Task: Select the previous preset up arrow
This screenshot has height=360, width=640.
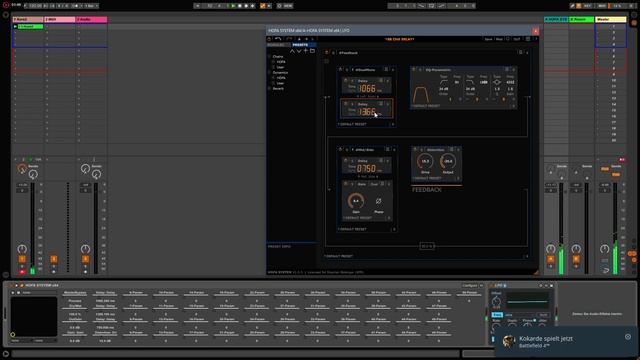Action: tap(292, 51)
